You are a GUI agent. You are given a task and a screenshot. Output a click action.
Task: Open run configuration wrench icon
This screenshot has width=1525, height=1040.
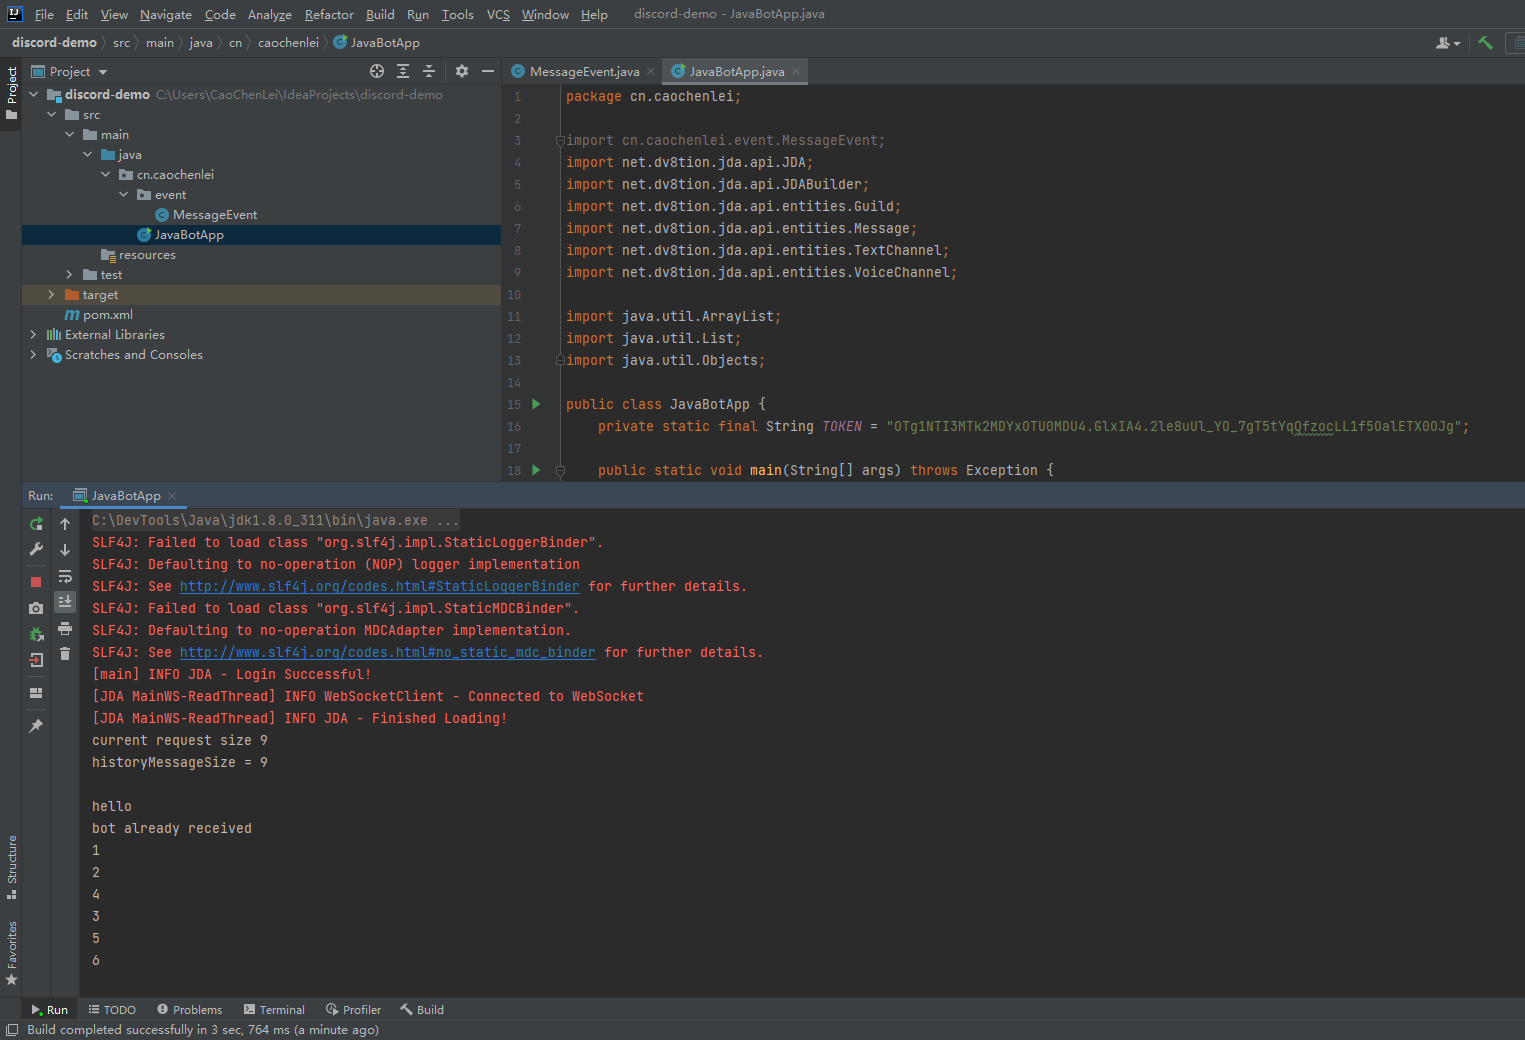click(x=36, y=550)
